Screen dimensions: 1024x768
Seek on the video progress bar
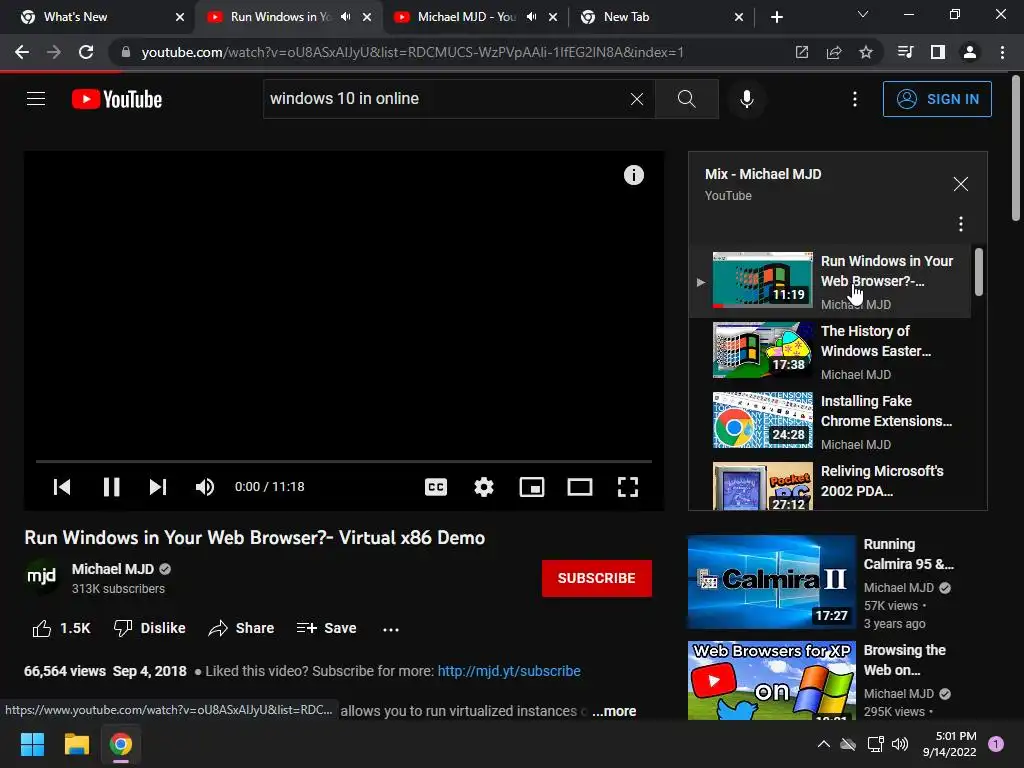344,461
